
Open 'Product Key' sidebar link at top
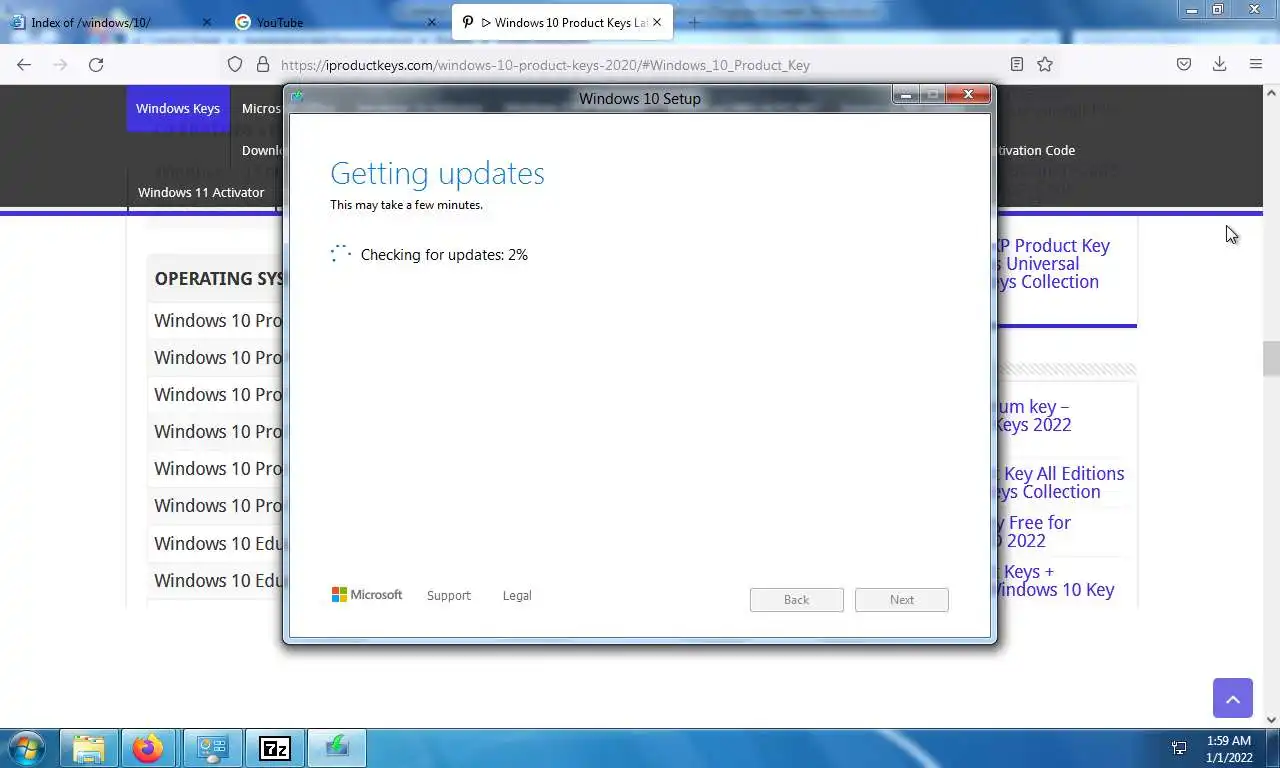1053,263
